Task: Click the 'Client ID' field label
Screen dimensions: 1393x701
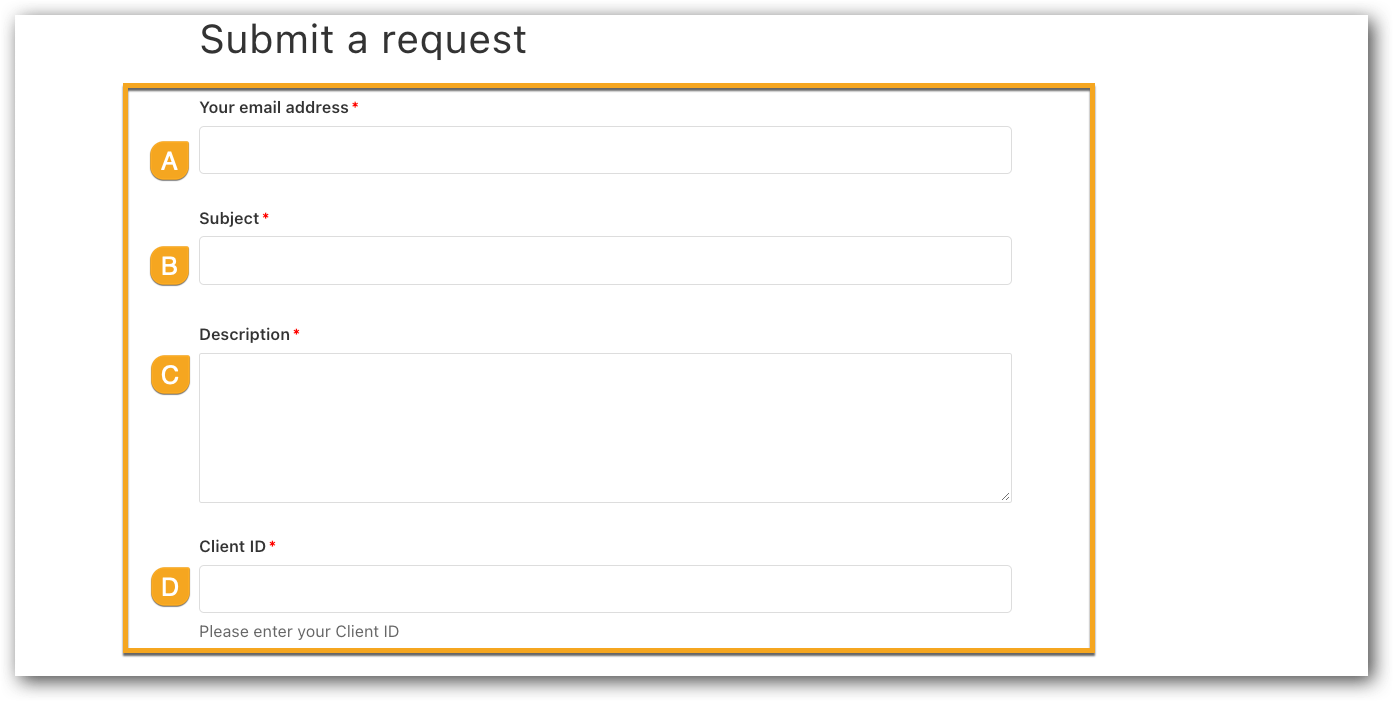Action: pos(232,546)
